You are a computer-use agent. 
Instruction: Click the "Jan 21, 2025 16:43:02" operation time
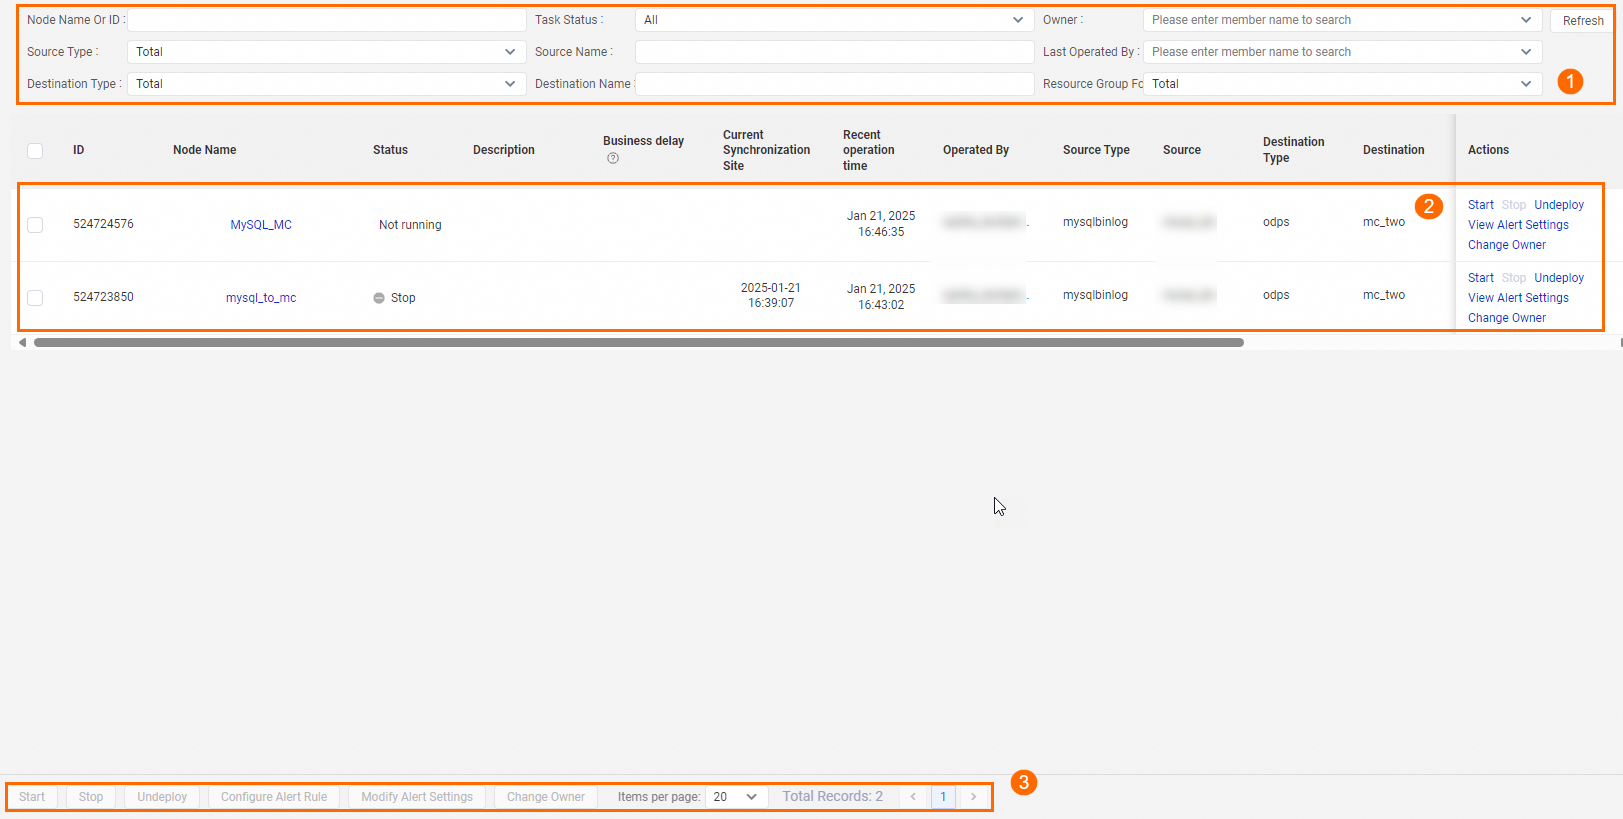[881, 297]
